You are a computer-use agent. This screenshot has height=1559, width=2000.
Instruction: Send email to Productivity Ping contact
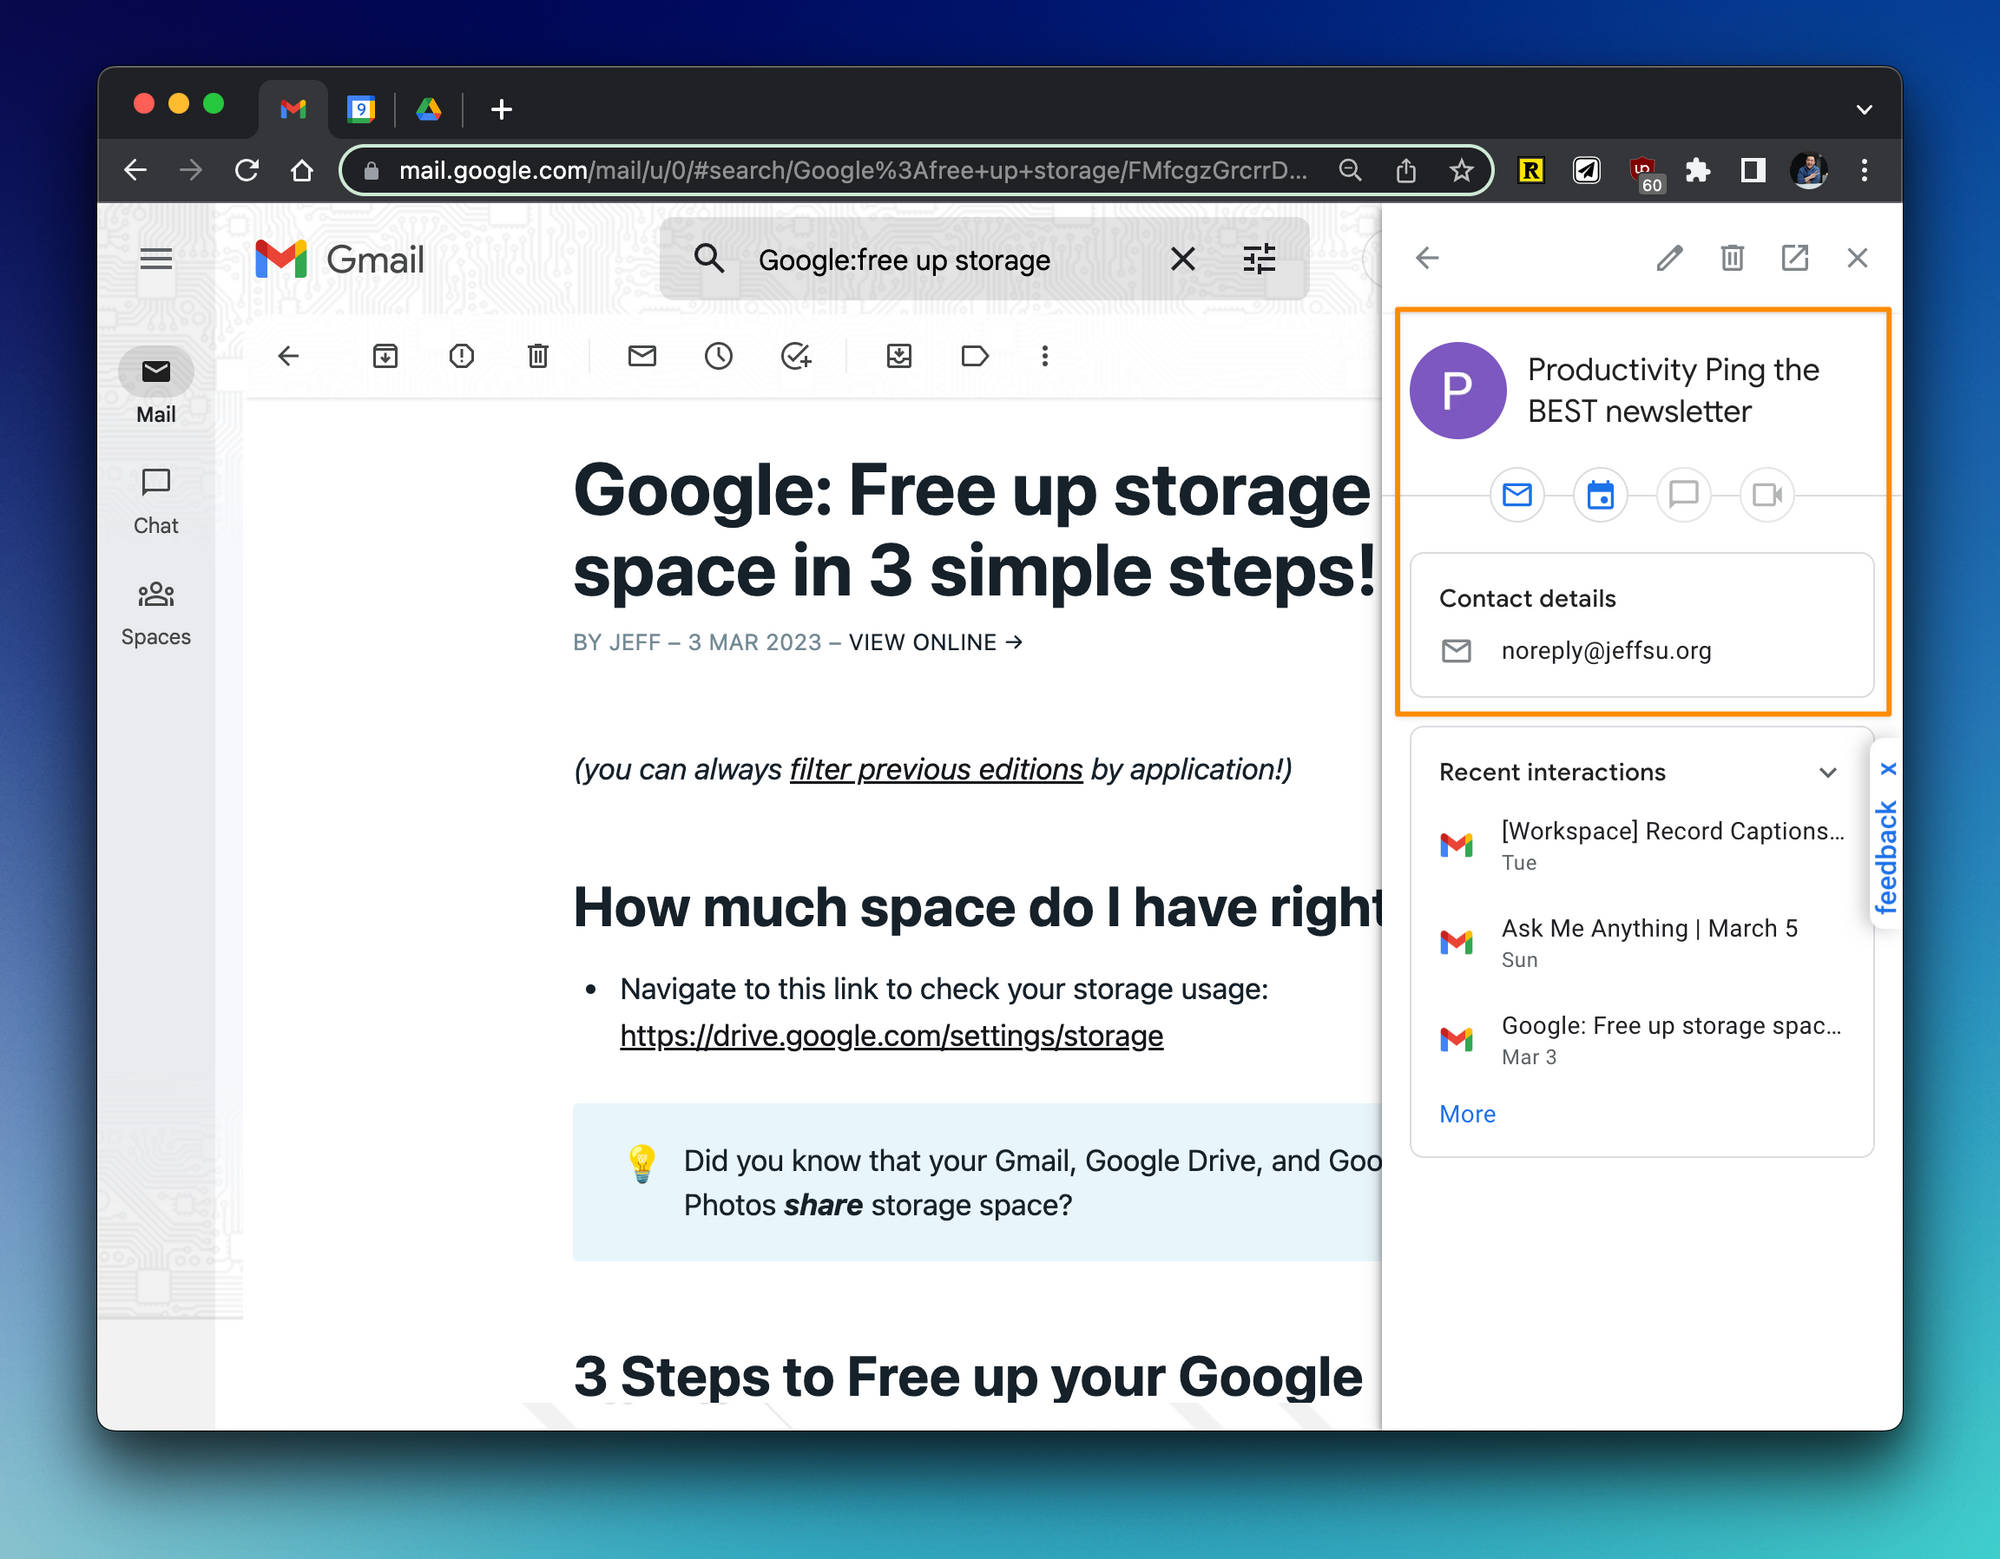tap(1517, 494)
